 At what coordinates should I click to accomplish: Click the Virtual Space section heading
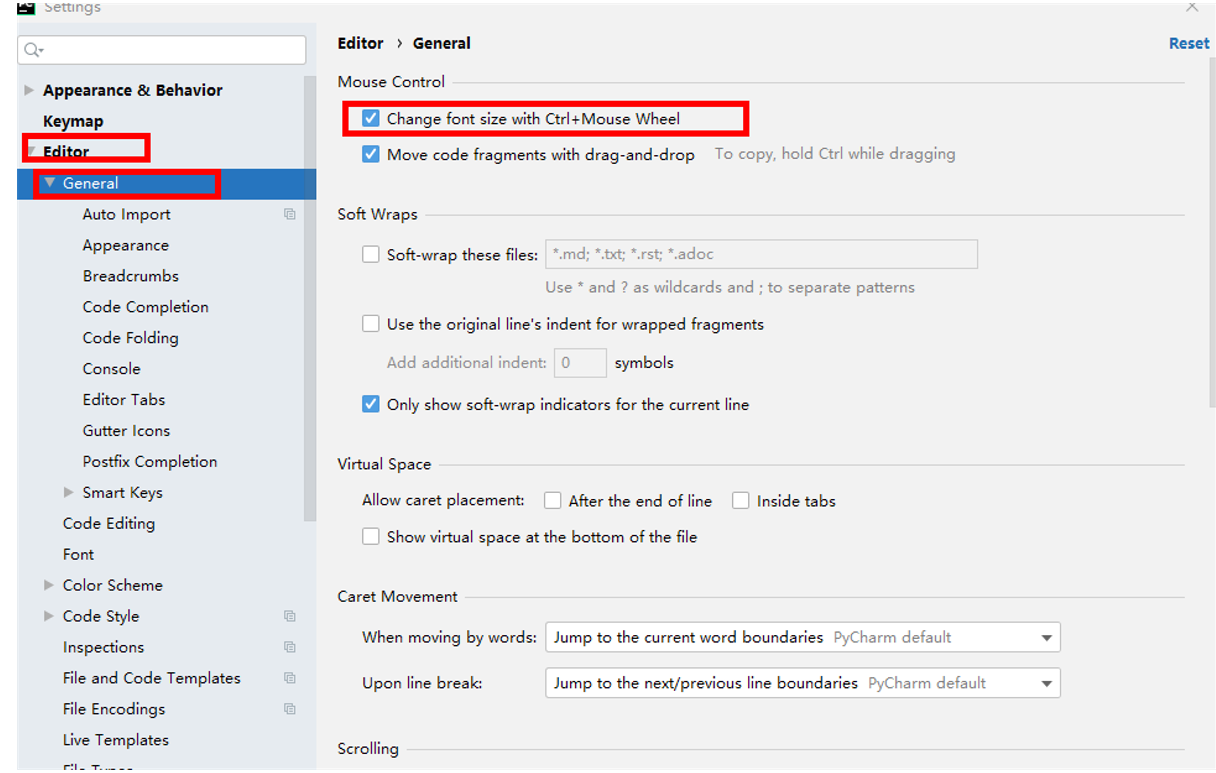coord(384,464)
